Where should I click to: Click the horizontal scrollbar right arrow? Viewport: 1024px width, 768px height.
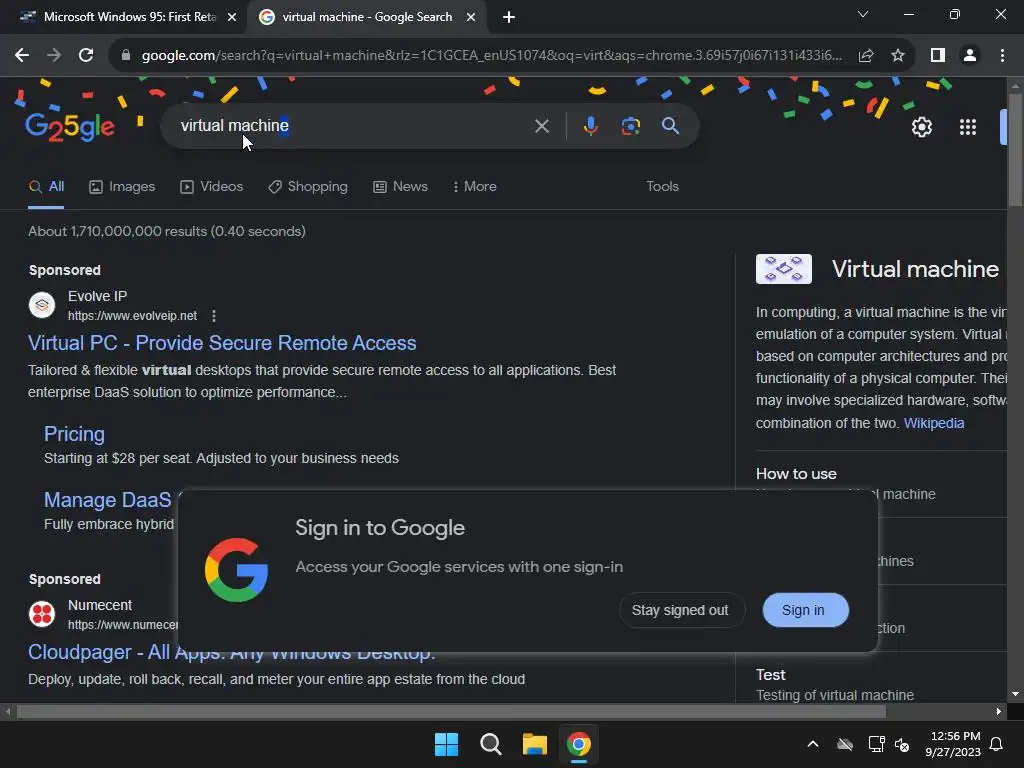click(x=999, y=712)
